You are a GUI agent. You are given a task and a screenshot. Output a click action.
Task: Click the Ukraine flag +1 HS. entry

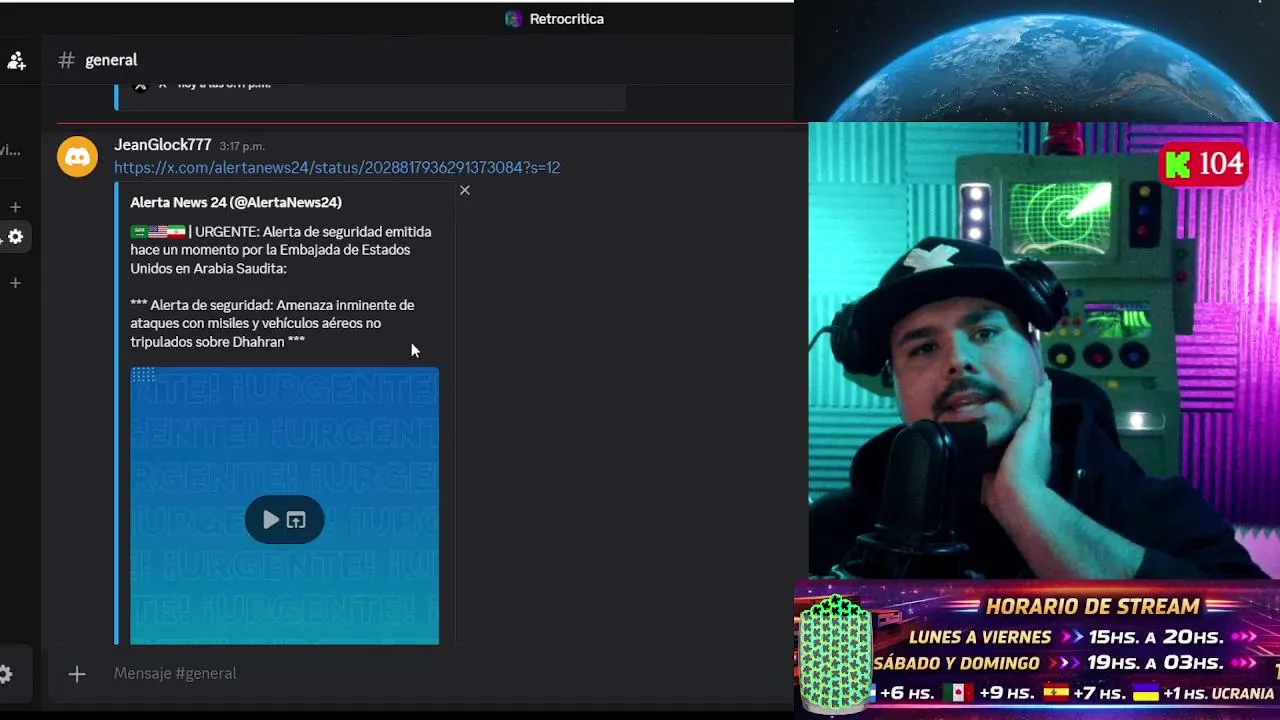1204,693
